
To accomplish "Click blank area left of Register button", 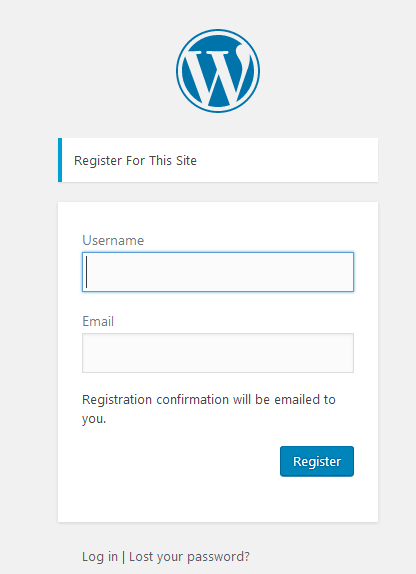I will click(181, 461).
